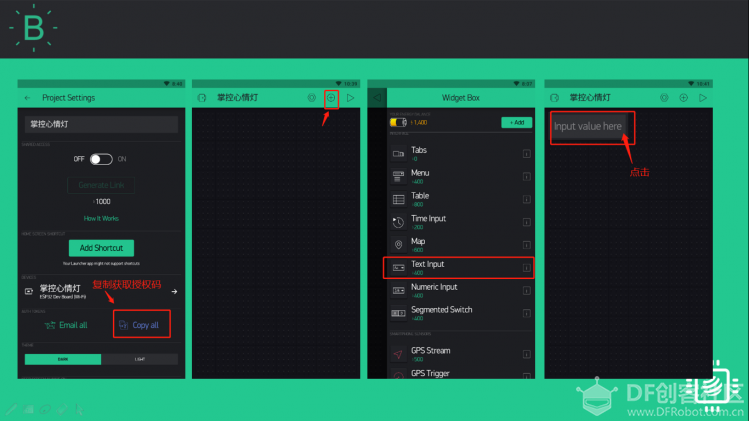Image resolution: width=749 pixels, height=421 pixels.
Task: Open info for Numeric Input widget
Action: 526,291
